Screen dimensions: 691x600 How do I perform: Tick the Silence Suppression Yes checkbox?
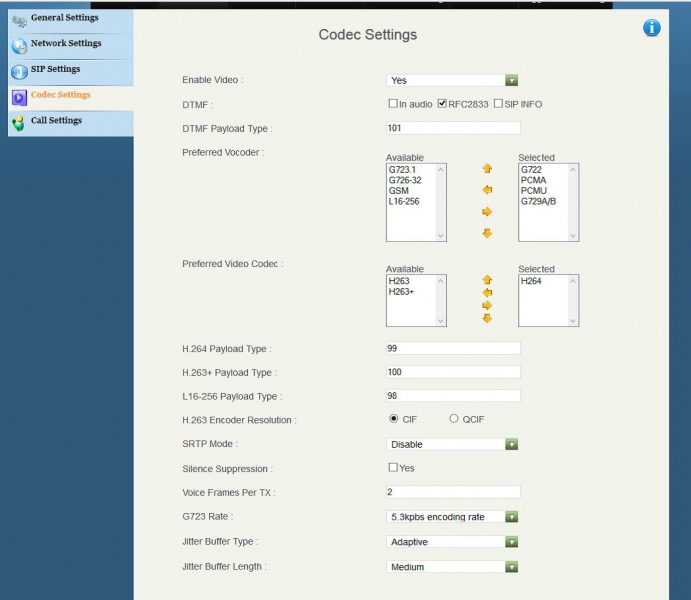(393, 467)
